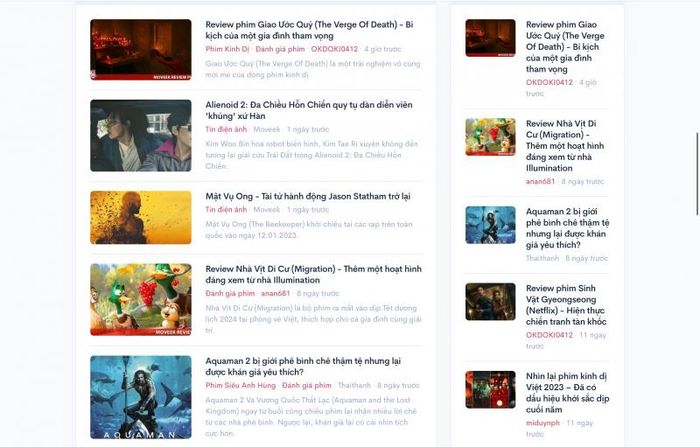The width and height of the screenshot is (700, 447).
Task: Open the Giao Ước Quỷ thumbnail in main list
Action: (x=141, y=50)
